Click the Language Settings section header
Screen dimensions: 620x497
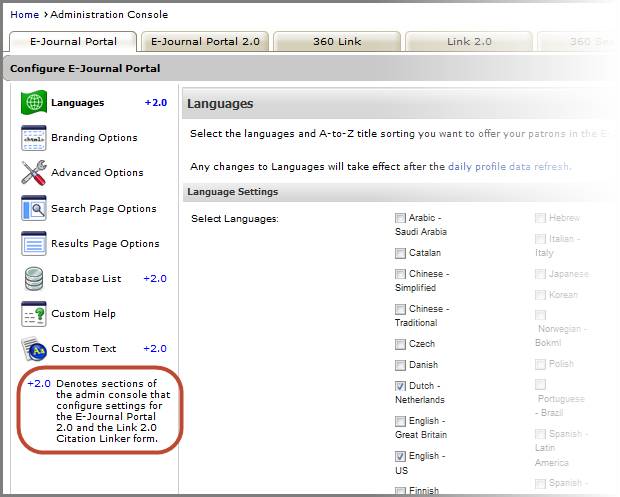point(232,192)
